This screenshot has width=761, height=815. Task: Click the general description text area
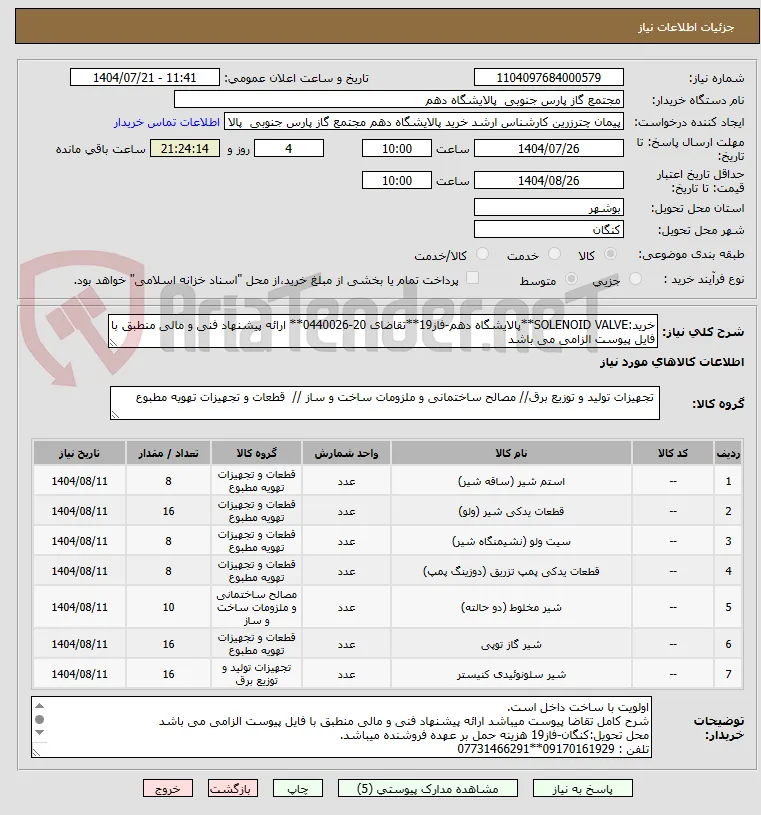(x=383, y=331)
